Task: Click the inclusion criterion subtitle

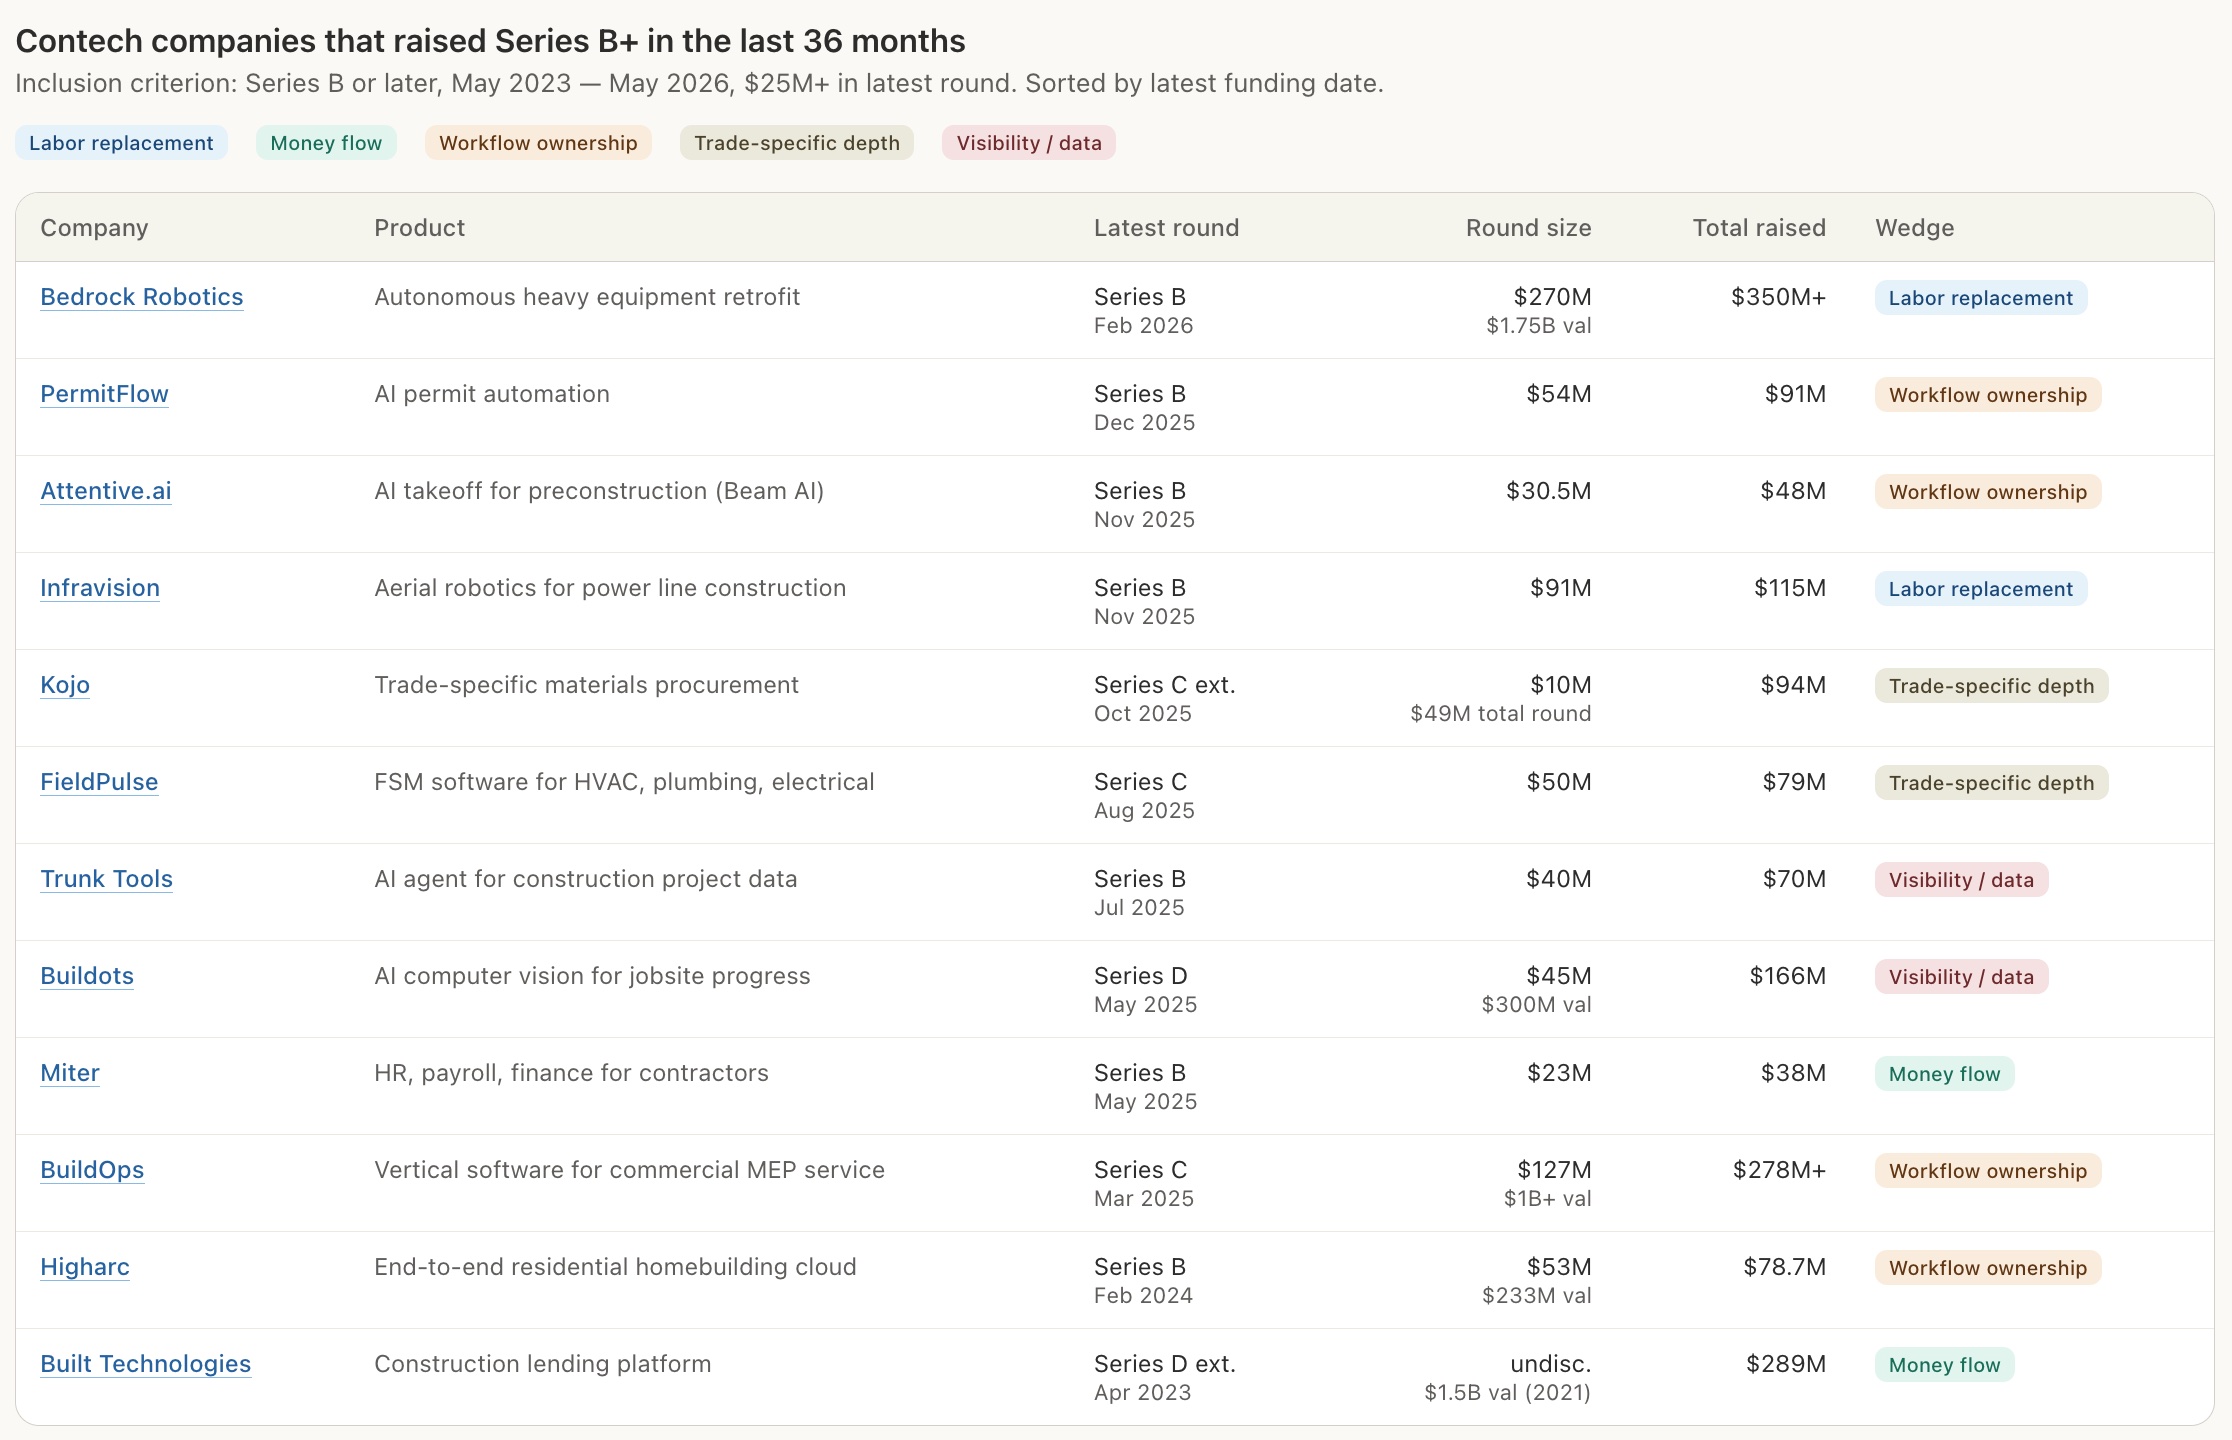Action: (x=699, y=83)
